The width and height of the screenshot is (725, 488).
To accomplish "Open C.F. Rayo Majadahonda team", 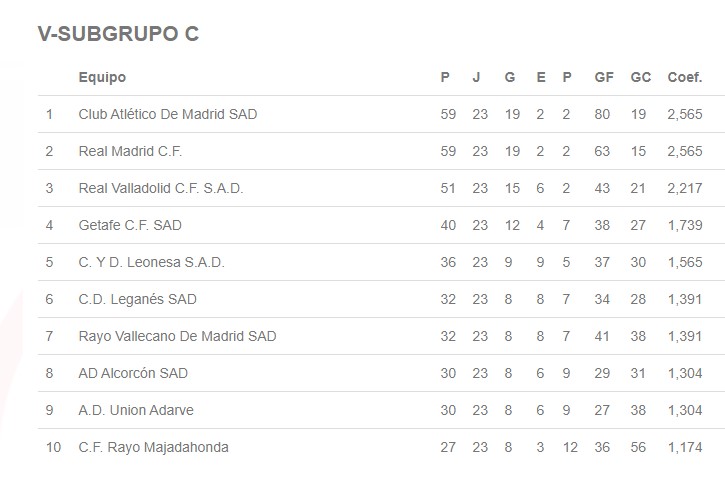I will [x=153, y=447].
